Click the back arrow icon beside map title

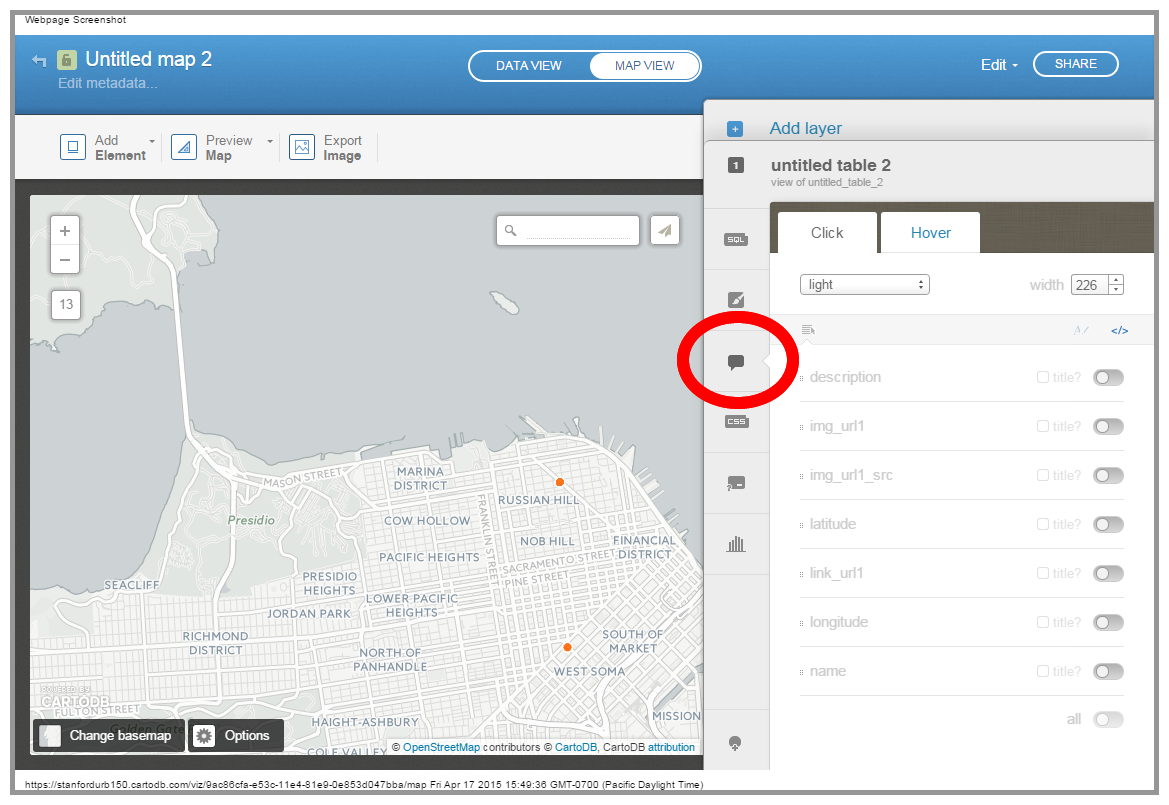40,60
